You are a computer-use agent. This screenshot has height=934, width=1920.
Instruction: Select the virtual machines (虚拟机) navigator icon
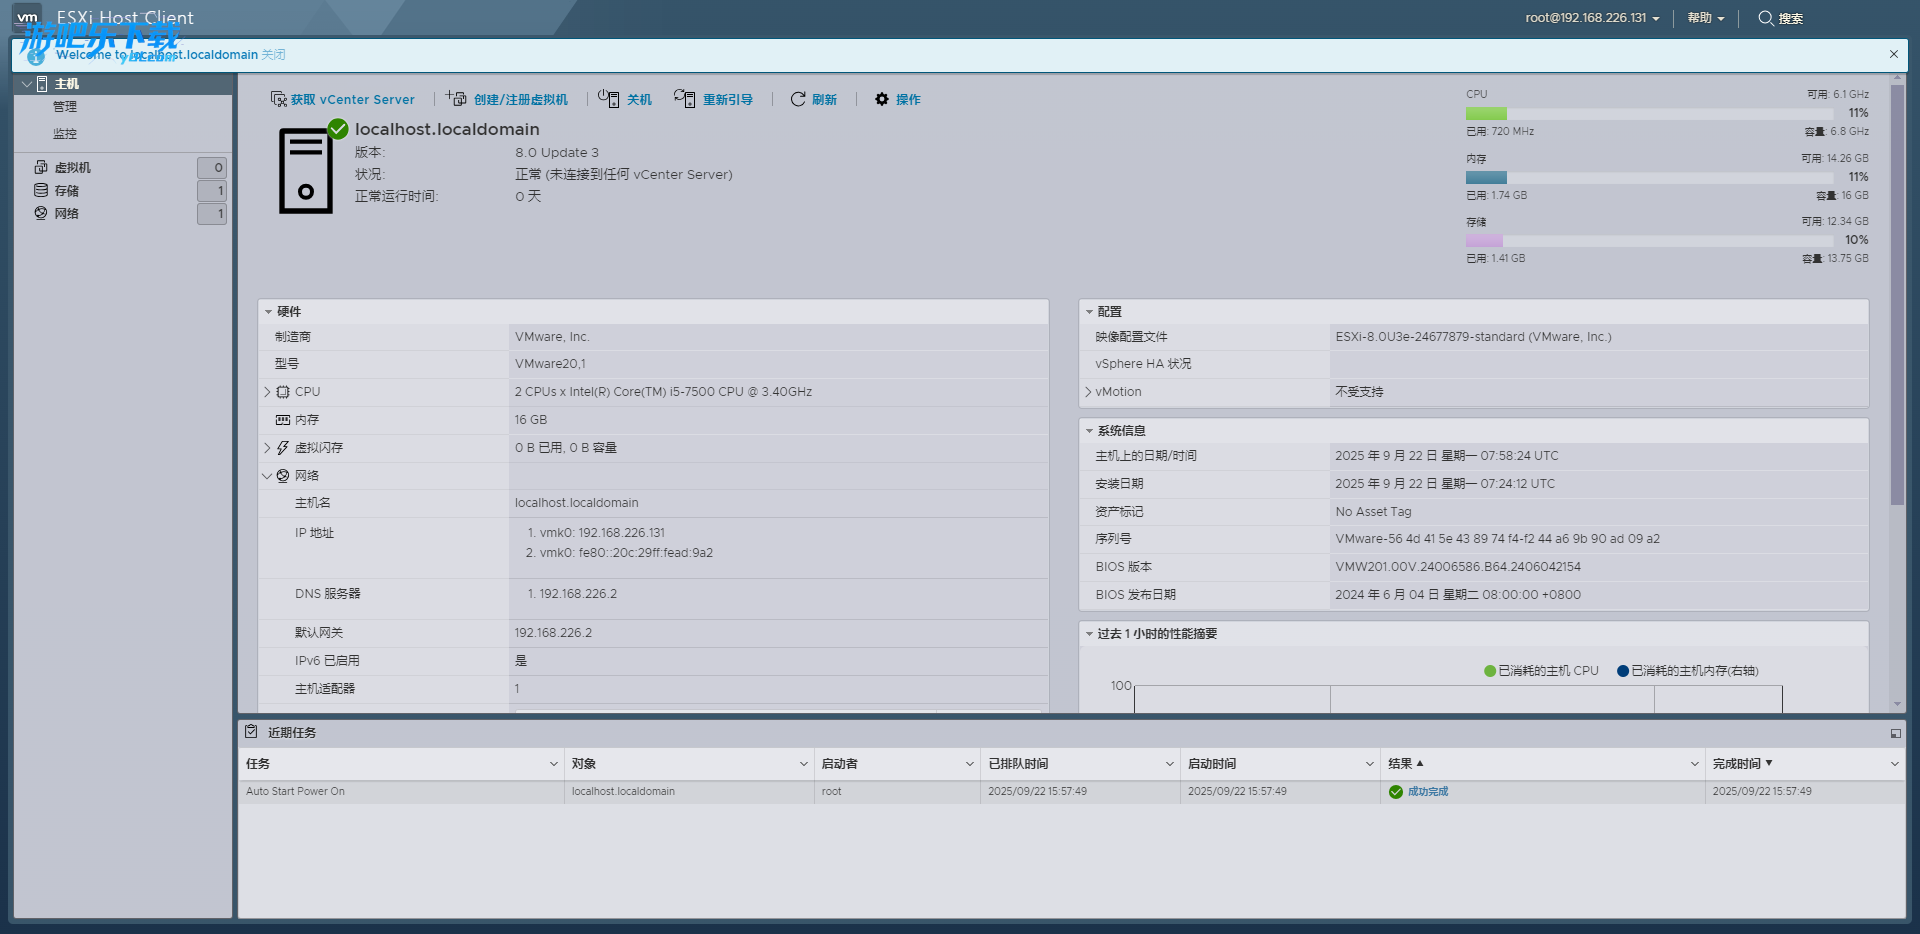click(x=41, y=167)
